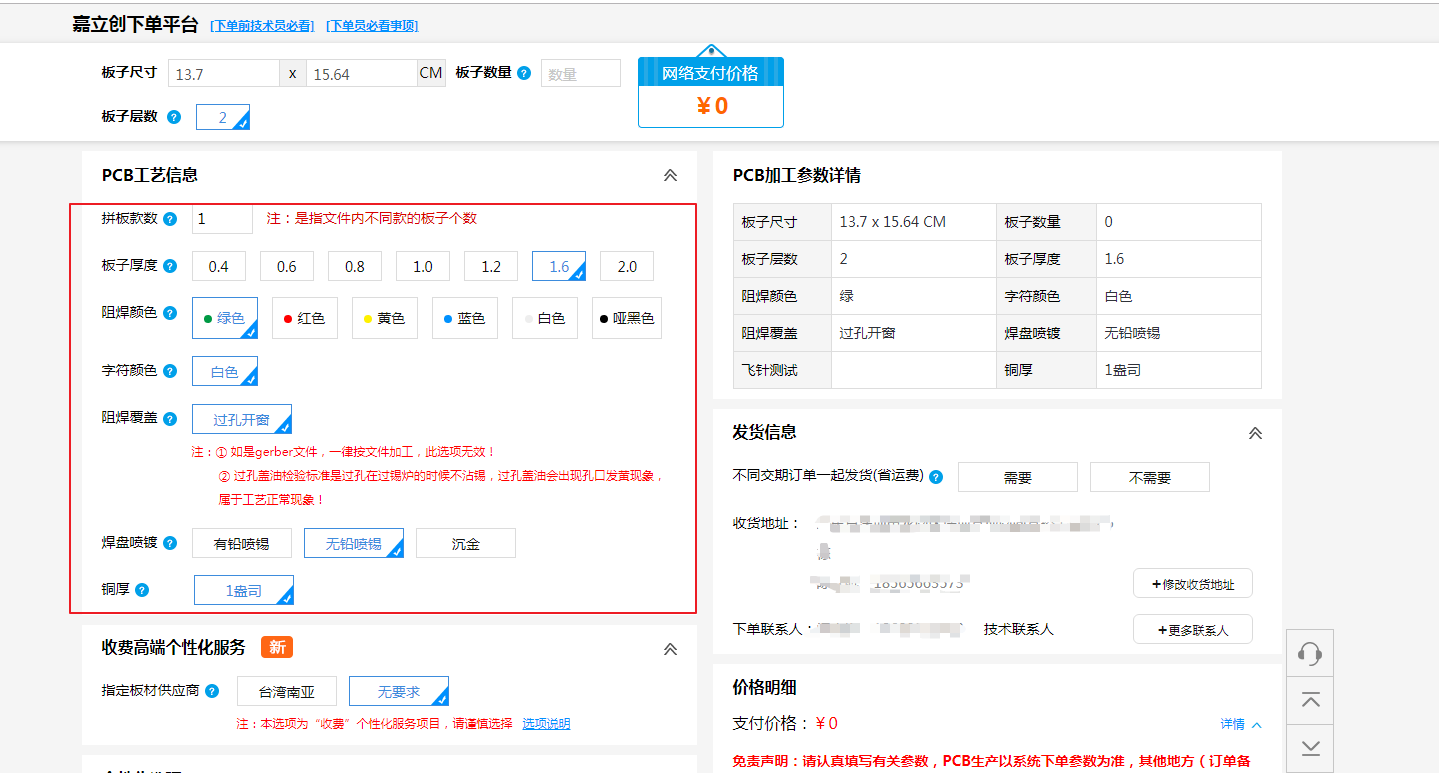The width and height of the screenshot is (1439, 773).
Task: Click the help icon next to 板子层数
Action: (174, 117)
